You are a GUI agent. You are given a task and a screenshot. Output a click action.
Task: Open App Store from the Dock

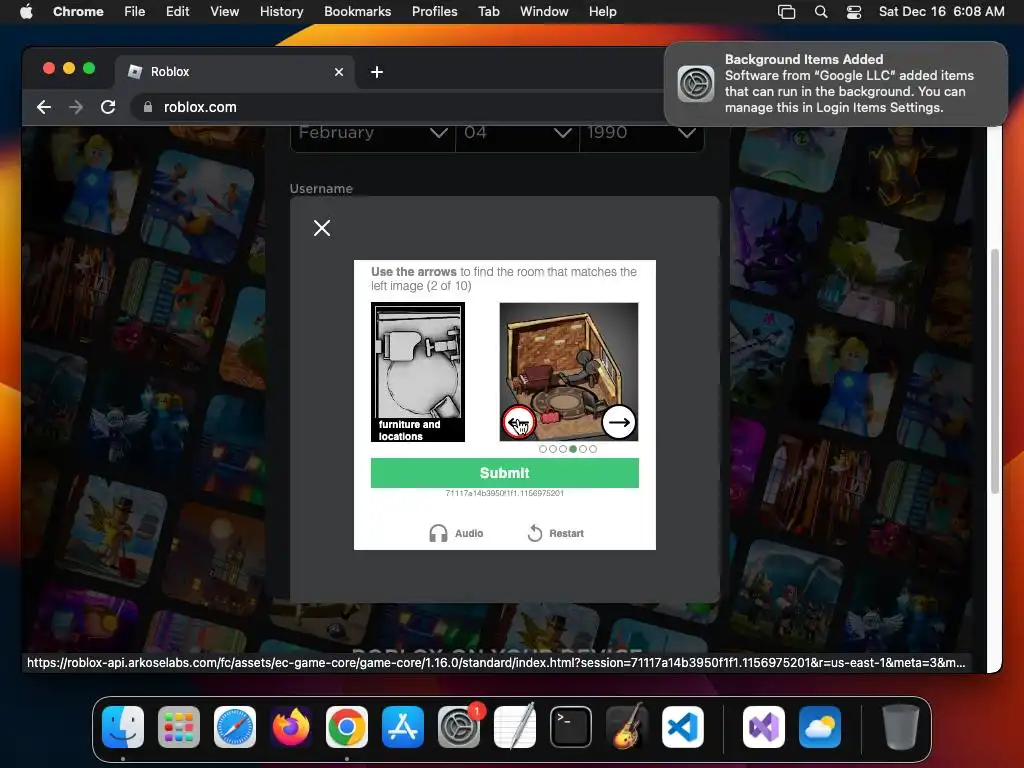pyautogui.click(x=403, y=727)
